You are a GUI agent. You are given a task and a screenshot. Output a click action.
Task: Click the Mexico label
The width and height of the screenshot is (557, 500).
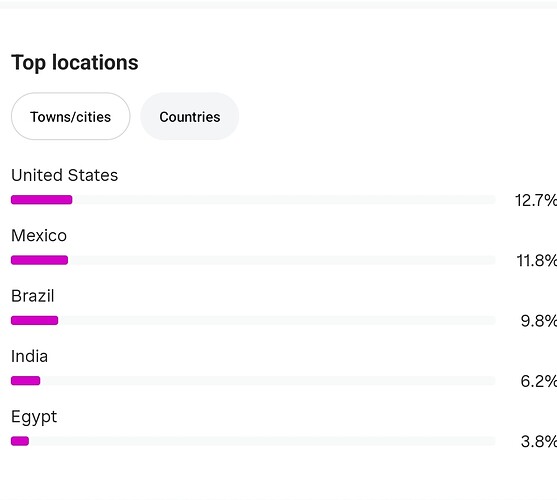coord(39,235)
